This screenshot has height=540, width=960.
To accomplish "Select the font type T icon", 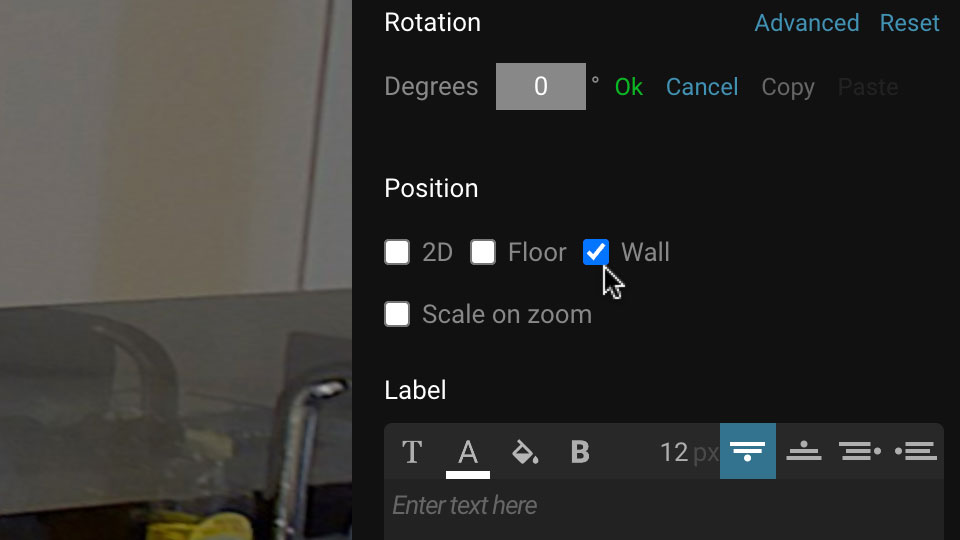I will pos(412,452).
